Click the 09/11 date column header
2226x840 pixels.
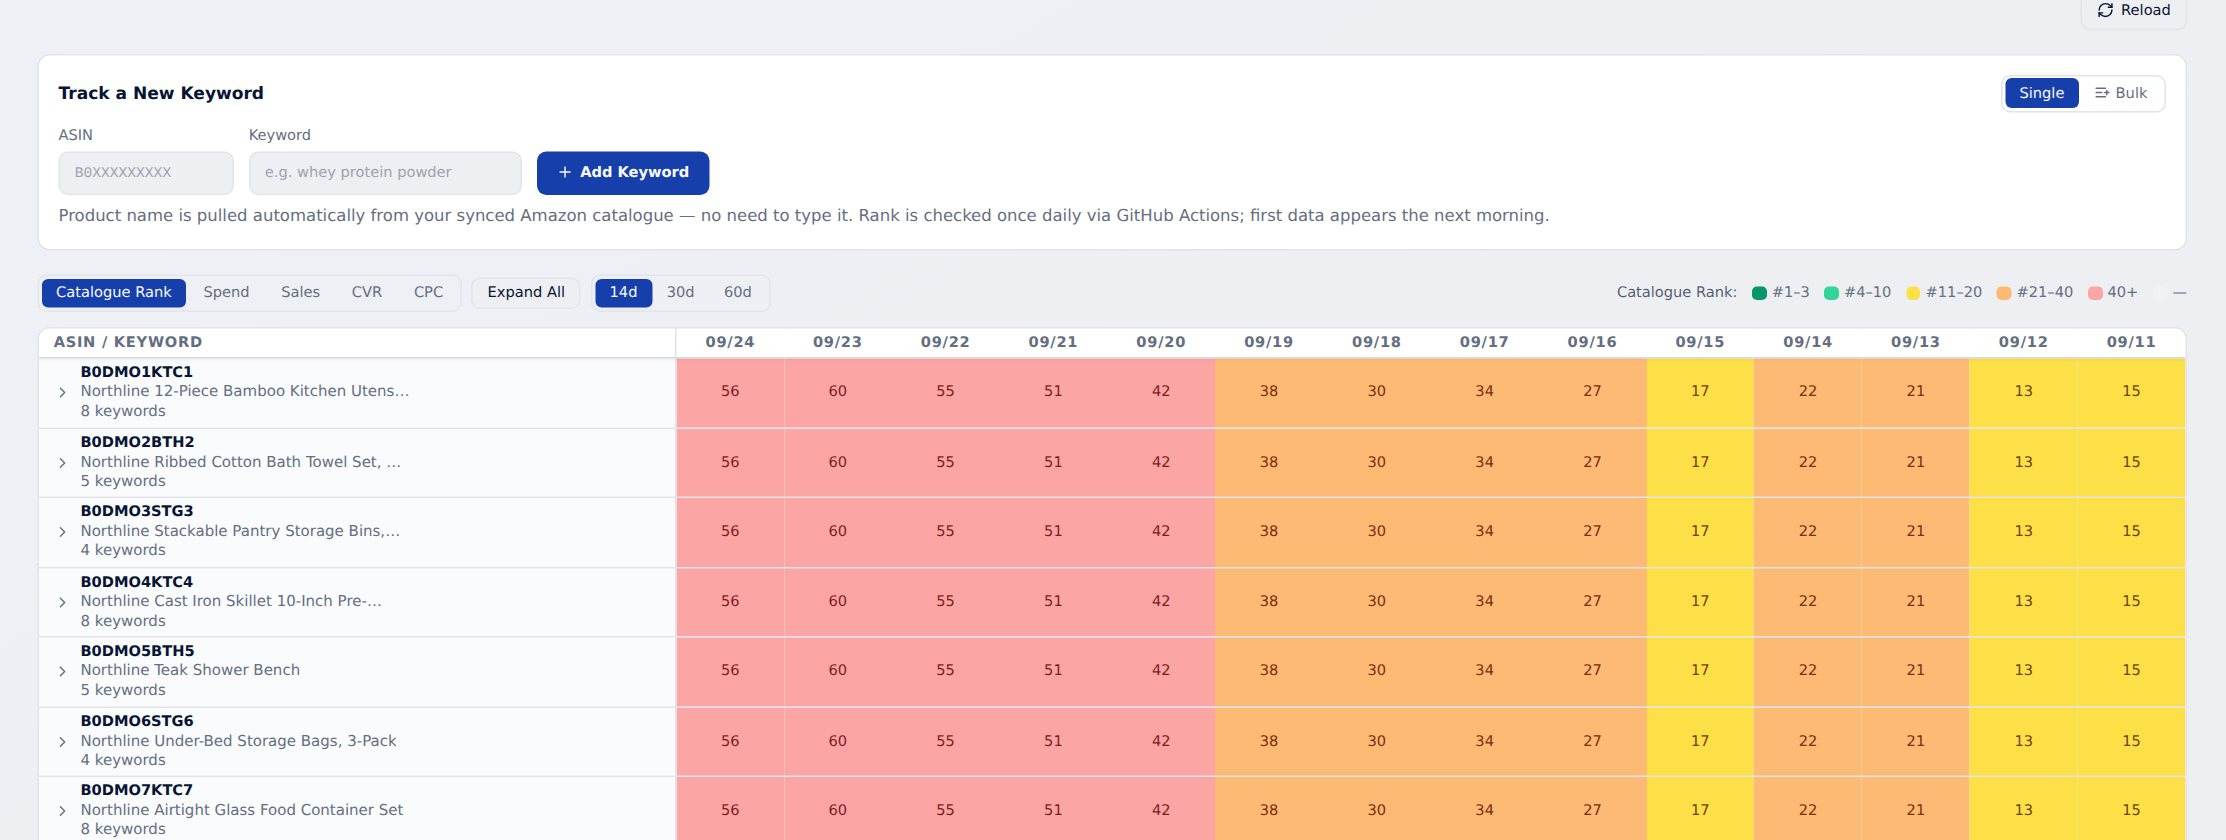tap(2131, 342)
